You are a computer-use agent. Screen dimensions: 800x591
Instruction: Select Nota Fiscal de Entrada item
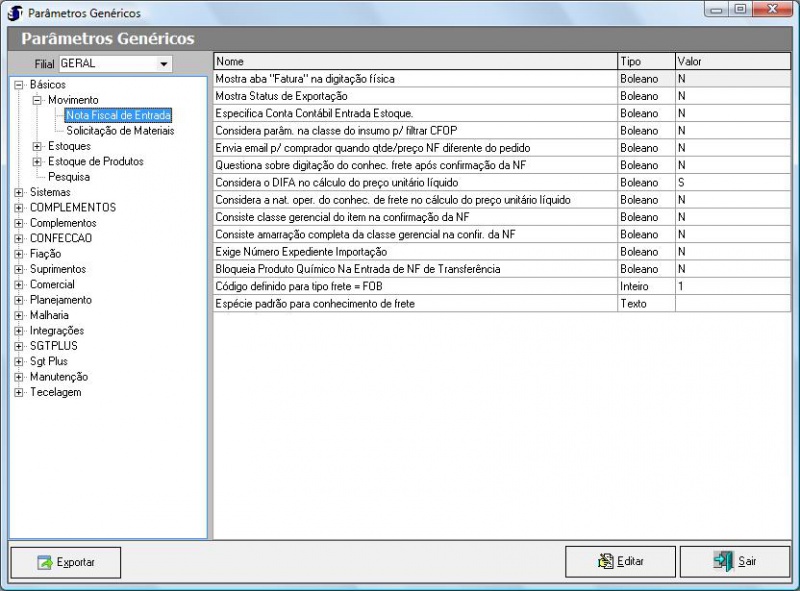pos(118,116)
